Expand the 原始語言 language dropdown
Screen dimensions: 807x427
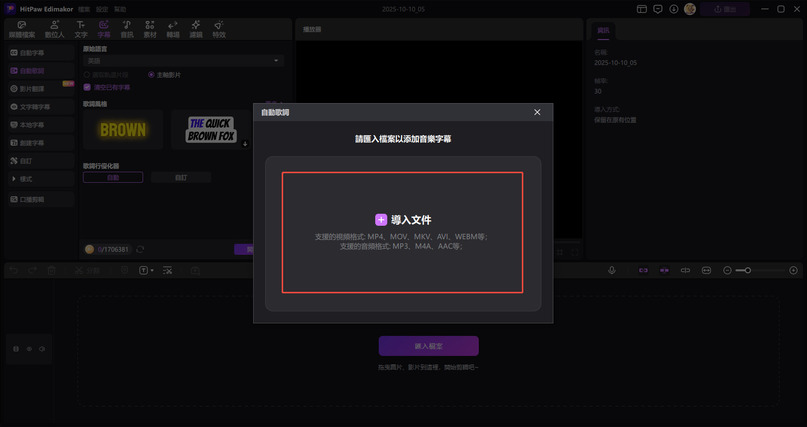point(183,61)
